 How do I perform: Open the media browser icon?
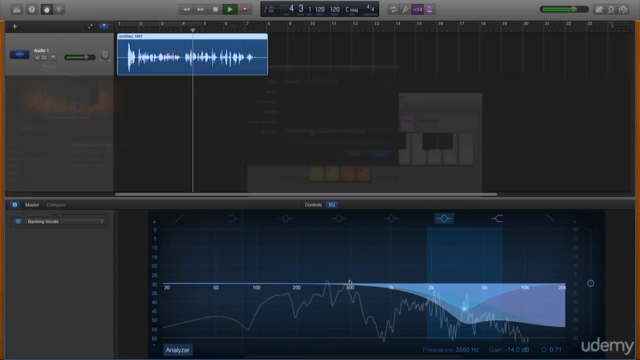point(624,9)
